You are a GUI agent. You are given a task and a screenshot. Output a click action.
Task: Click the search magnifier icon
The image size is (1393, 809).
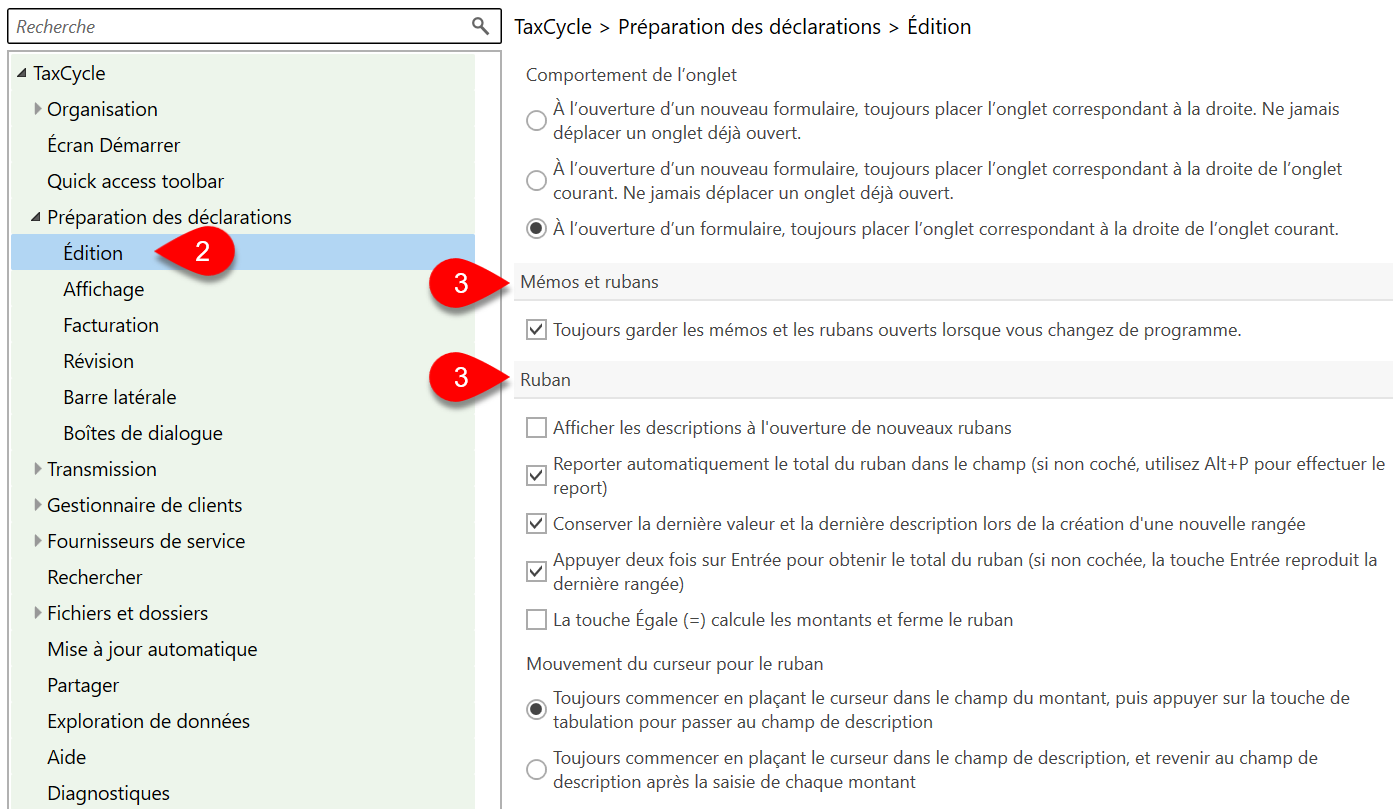(481, 26)
